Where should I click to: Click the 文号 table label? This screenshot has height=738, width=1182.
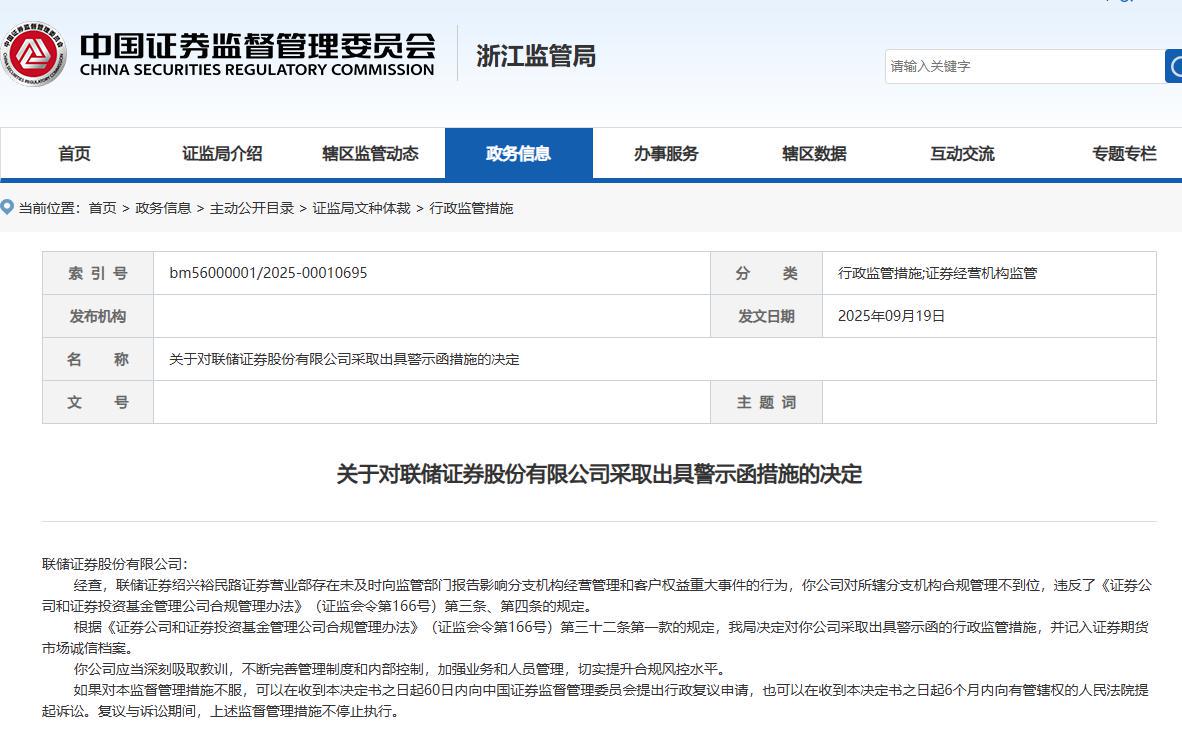click(98, 403)
